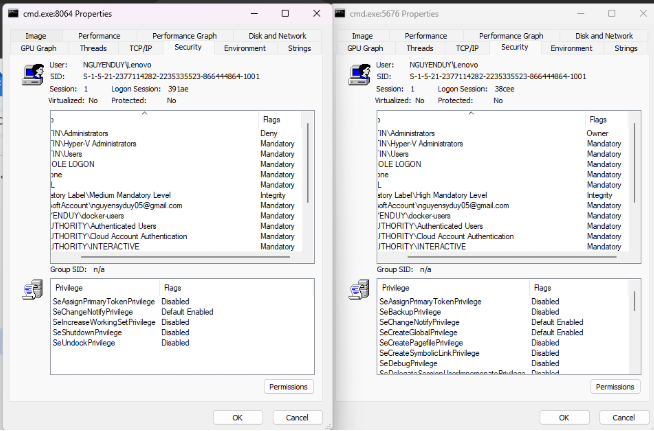654x431 pixels.
Task: Select SeAssignPrimaryTokenPrivilege row in cmd.exe:5676 window
Action: coord(503,302)
